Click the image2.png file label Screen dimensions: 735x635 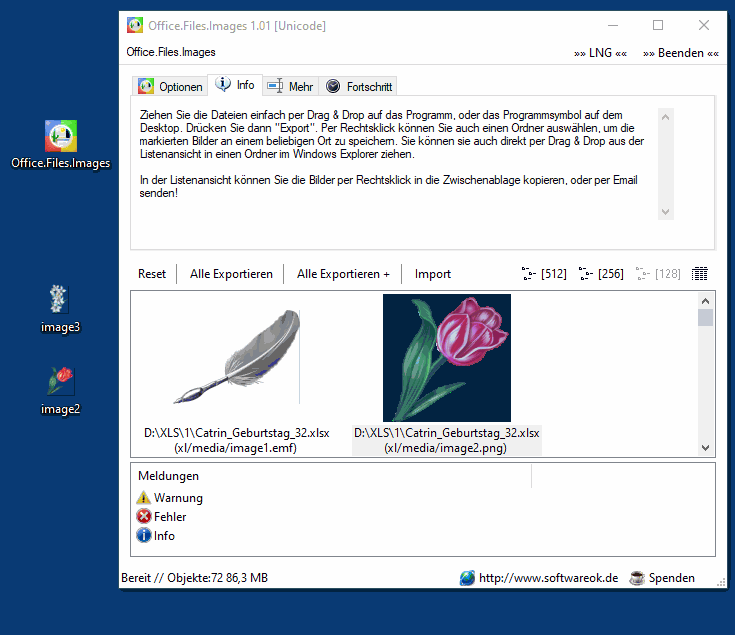pos(447,440)
